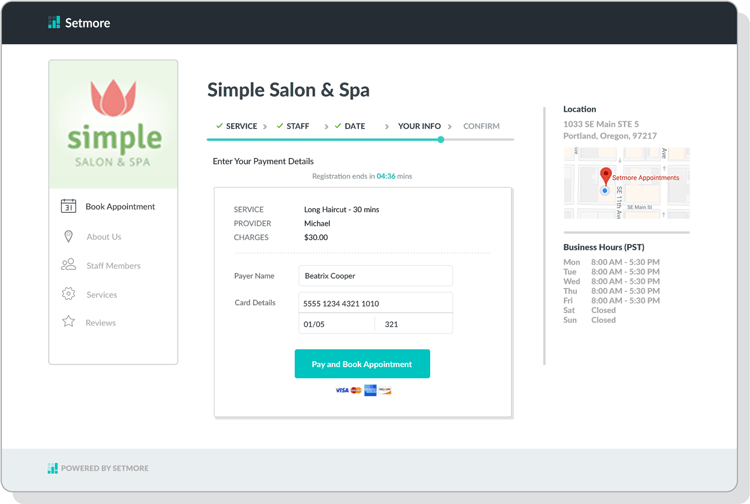The height and width of the screenshot is (504, 750).
Task: Click the green checkmark beside SERVICE
Action: 219,126
